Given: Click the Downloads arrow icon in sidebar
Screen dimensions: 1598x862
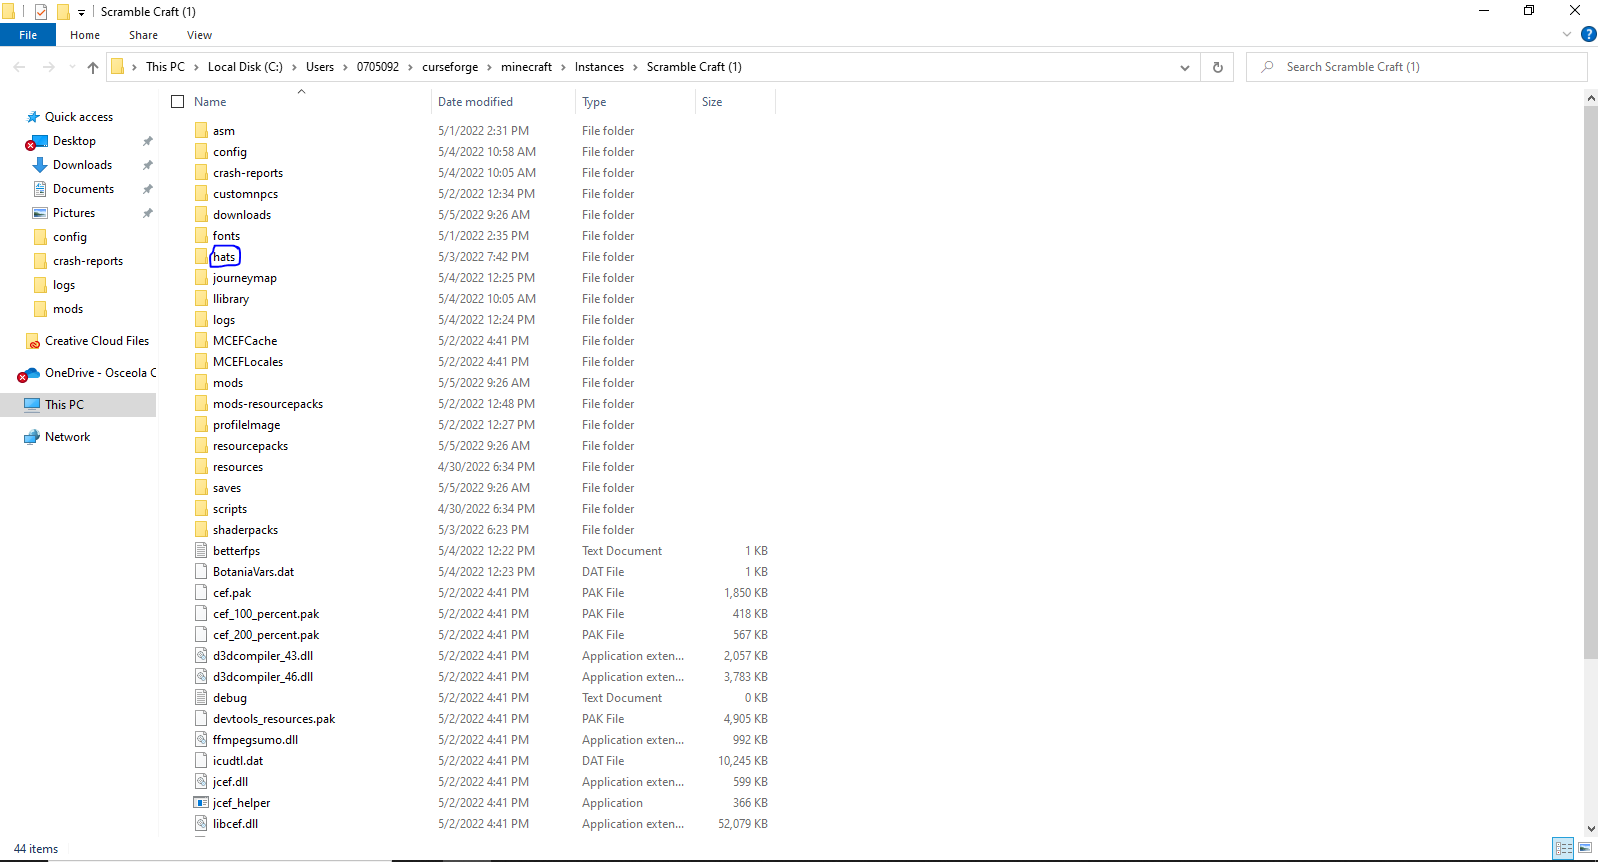Looking at the screenshot, I should (x=40, y=165).
